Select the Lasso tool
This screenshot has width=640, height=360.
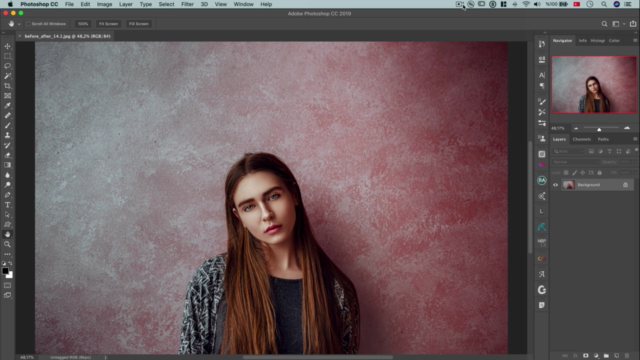7,66
